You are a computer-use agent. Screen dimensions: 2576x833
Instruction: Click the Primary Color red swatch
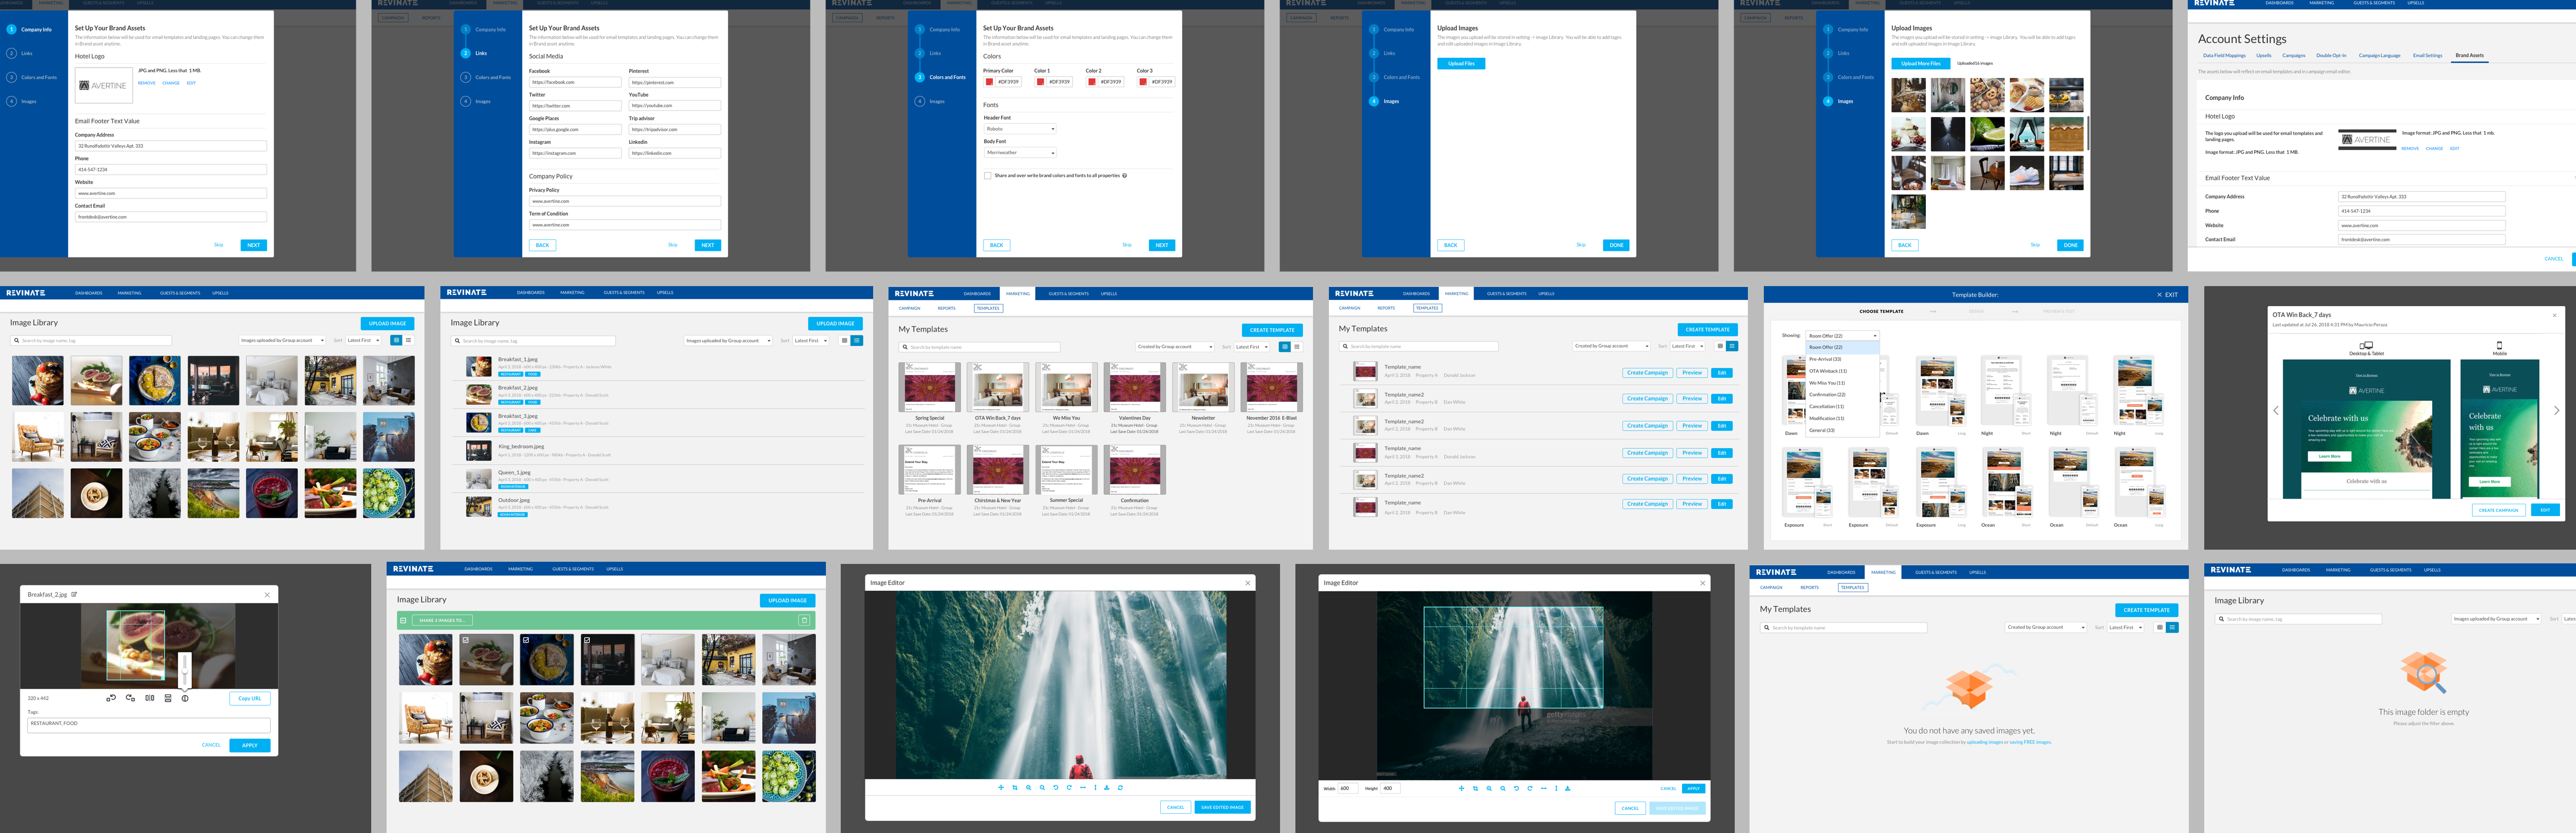[x=990, y=82]
